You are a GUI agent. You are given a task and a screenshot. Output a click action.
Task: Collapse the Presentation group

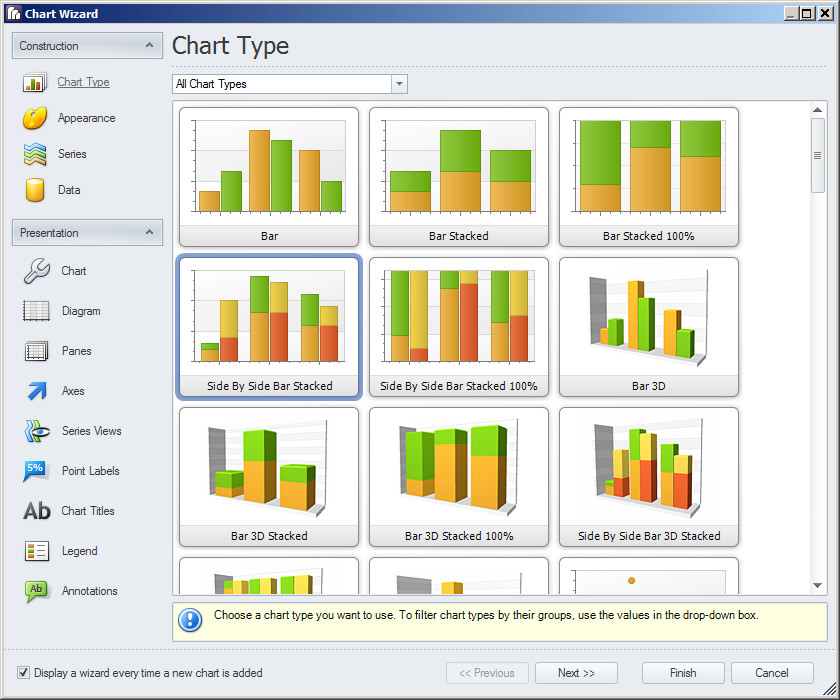coord(149,232)
